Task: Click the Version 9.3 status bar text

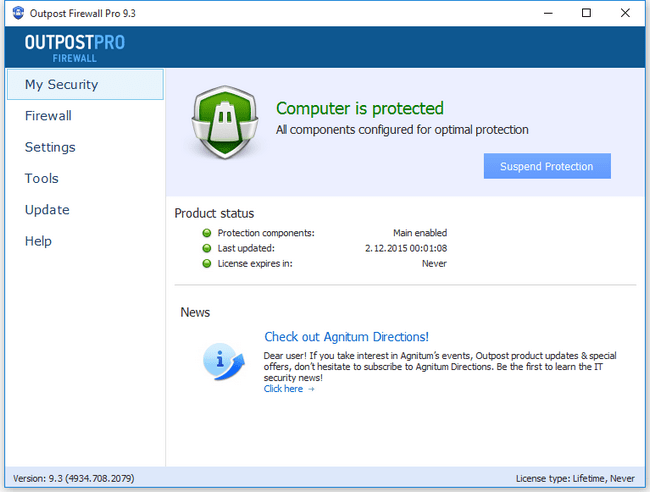Action: [x=73, y=478]
